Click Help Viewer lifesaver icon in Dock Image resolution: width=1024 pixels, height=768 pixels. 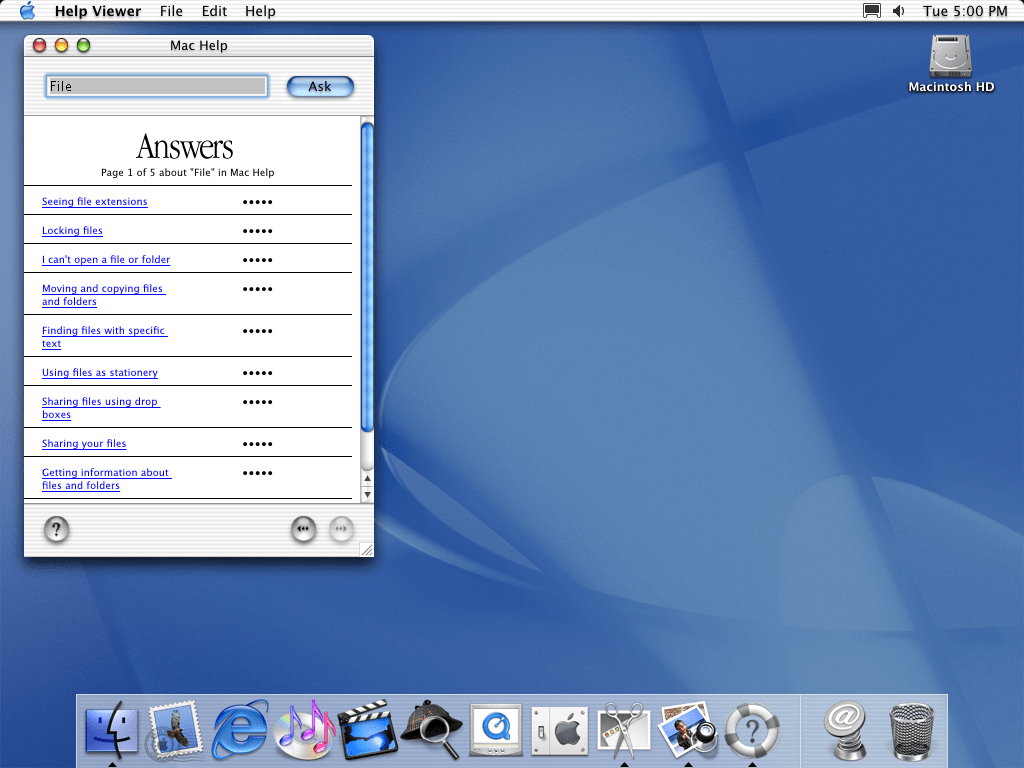coord(752,730)
